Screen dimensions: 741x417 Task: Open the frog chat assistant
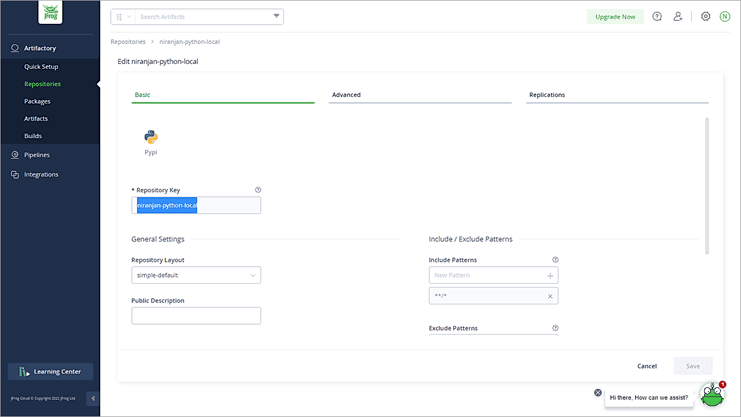(x=712, y=396)
